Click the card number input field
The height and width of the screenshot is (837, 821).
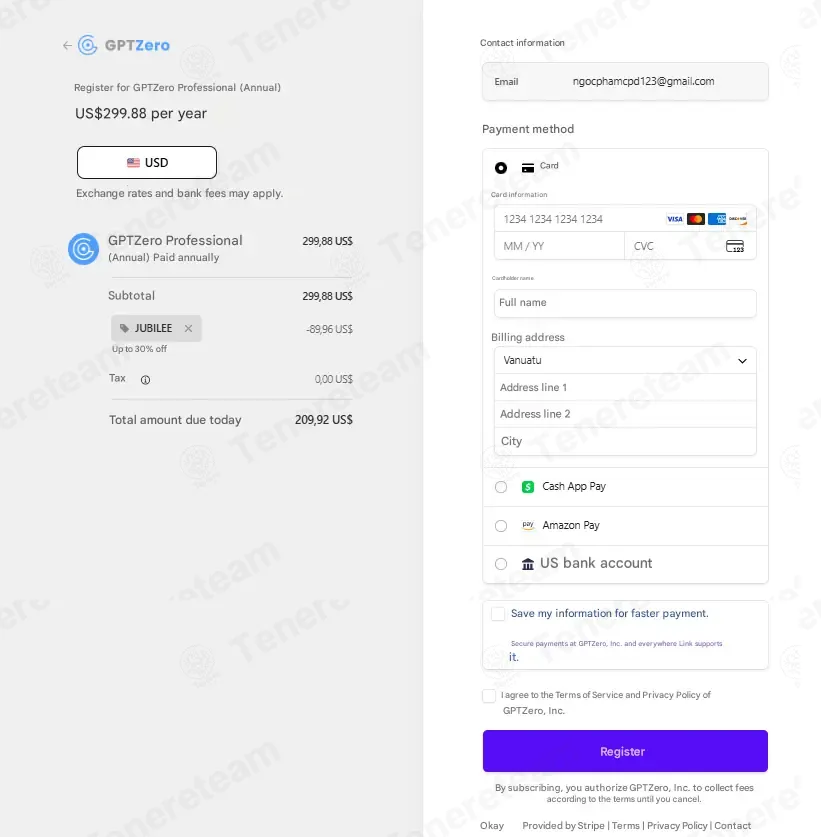click(x=578, y=219)
